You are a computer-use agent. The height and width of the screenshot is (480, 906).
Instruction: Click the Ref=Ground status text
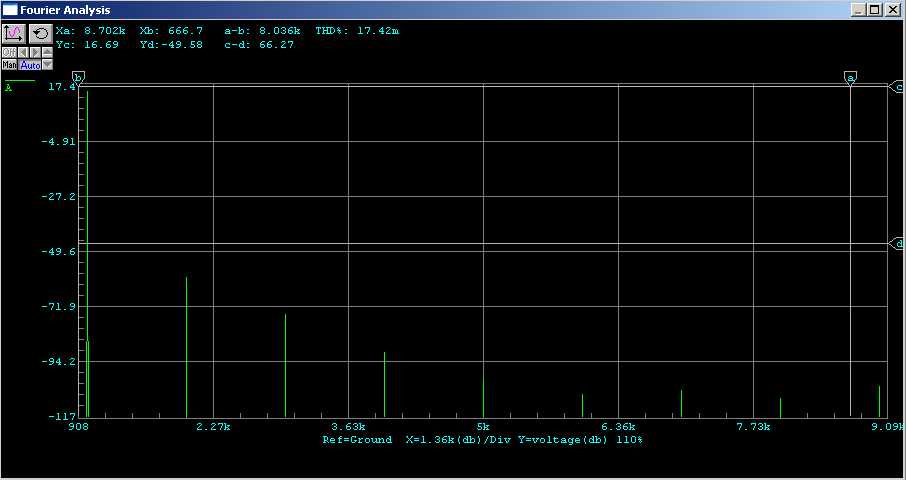point(357,440)
